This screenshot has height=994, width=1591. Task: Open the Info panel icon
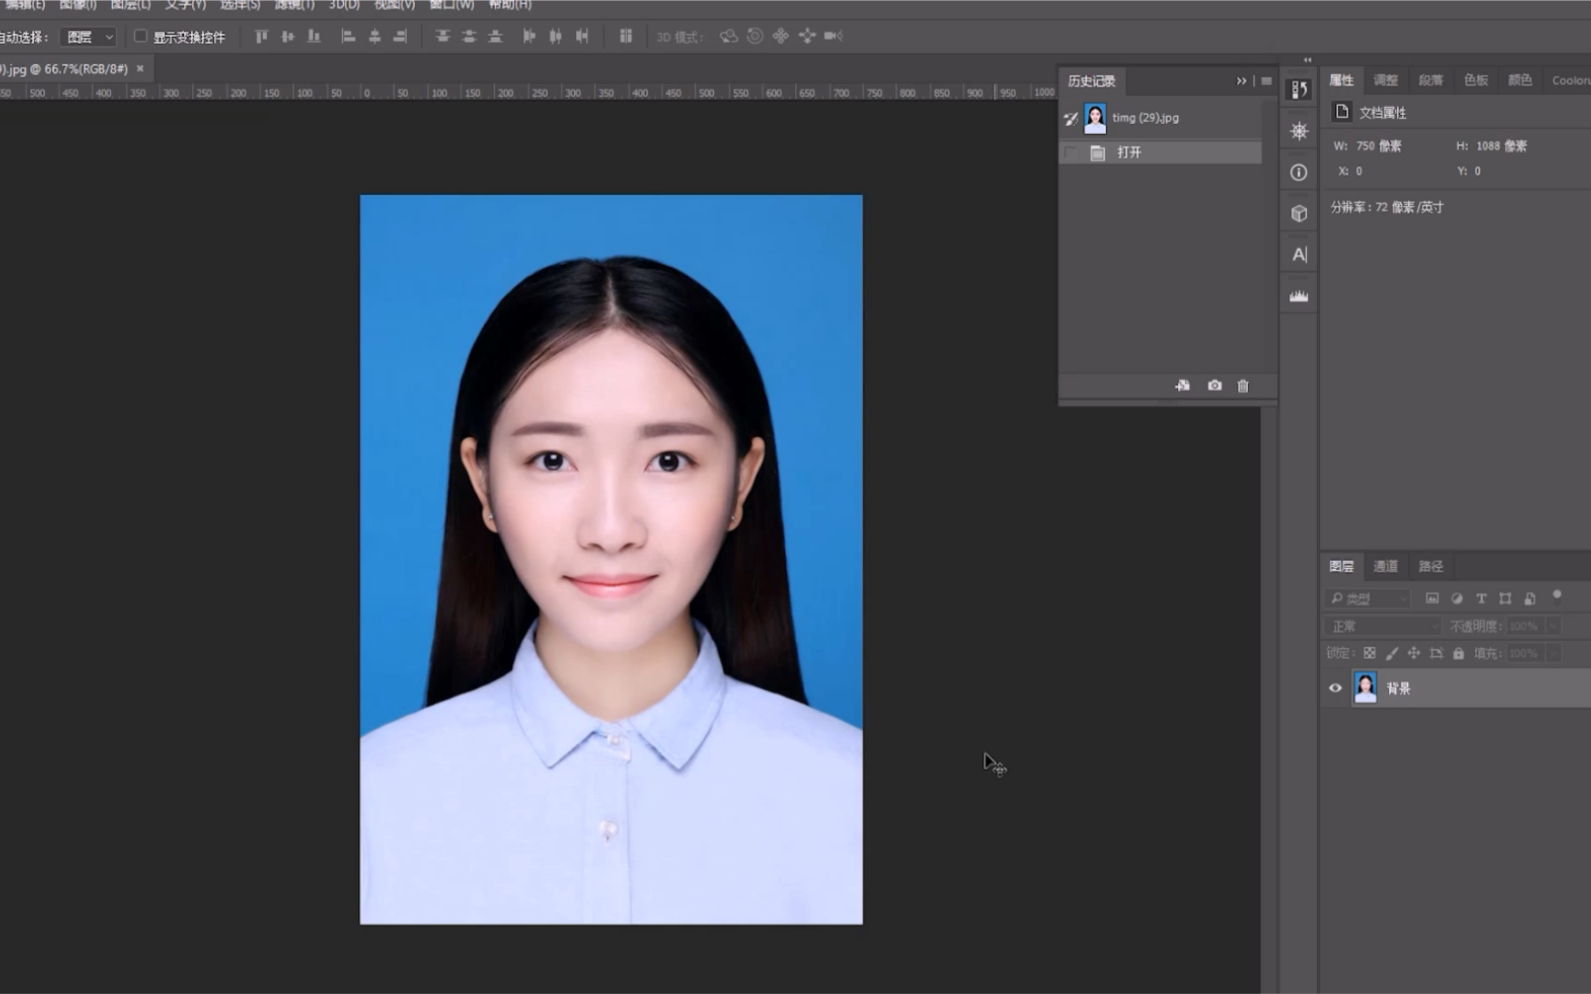coord(1298,172)
